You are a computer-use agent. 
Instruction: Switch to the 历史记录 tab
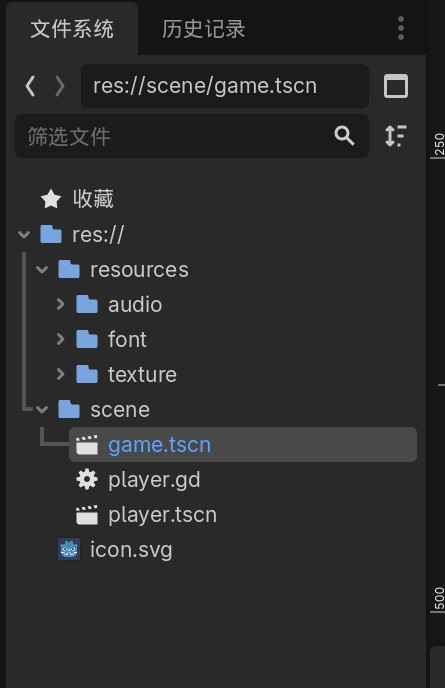(203, 29)
